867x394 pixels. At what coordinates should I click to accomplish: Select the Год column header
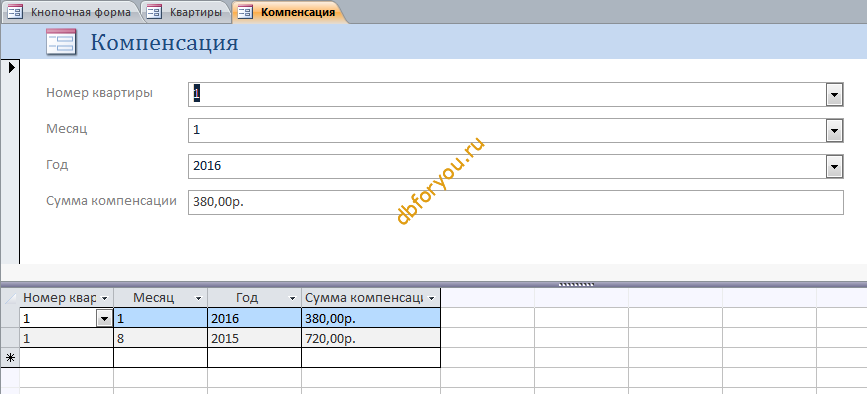255,298
